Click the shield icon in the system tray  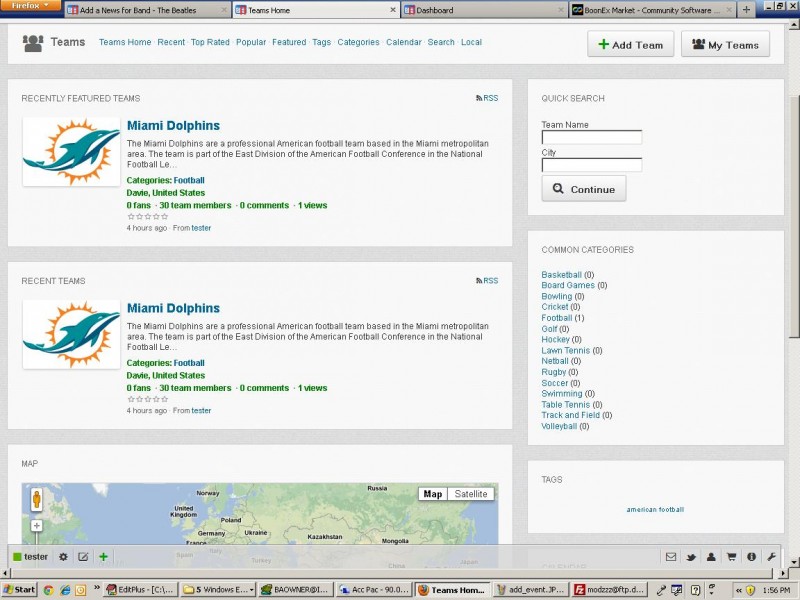click(x=750, y=590)
